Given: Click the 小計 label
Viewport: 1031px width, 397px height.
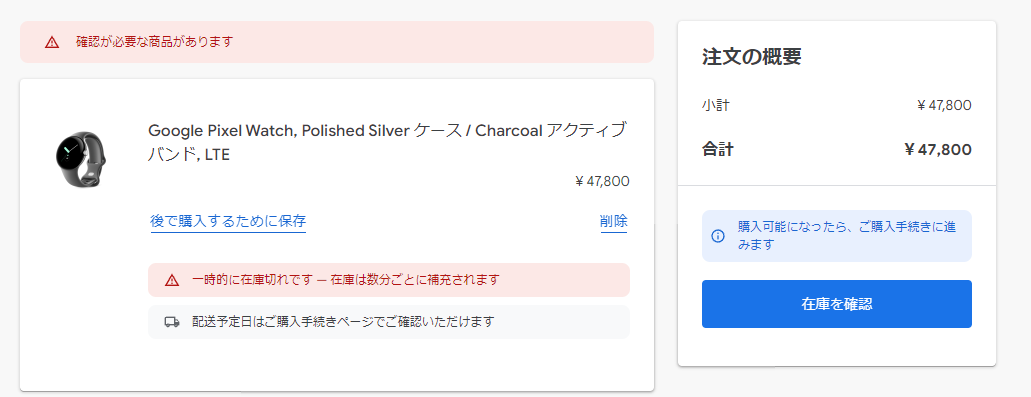Looking at the screenshot, I should [x=715, y=105].
